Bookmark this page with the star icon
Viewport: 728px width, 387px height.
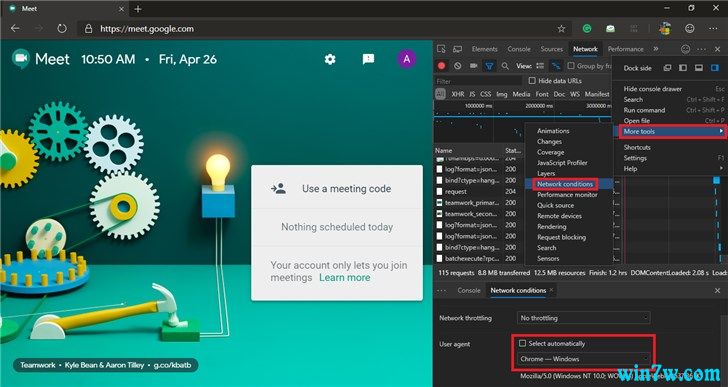(561, 29)
